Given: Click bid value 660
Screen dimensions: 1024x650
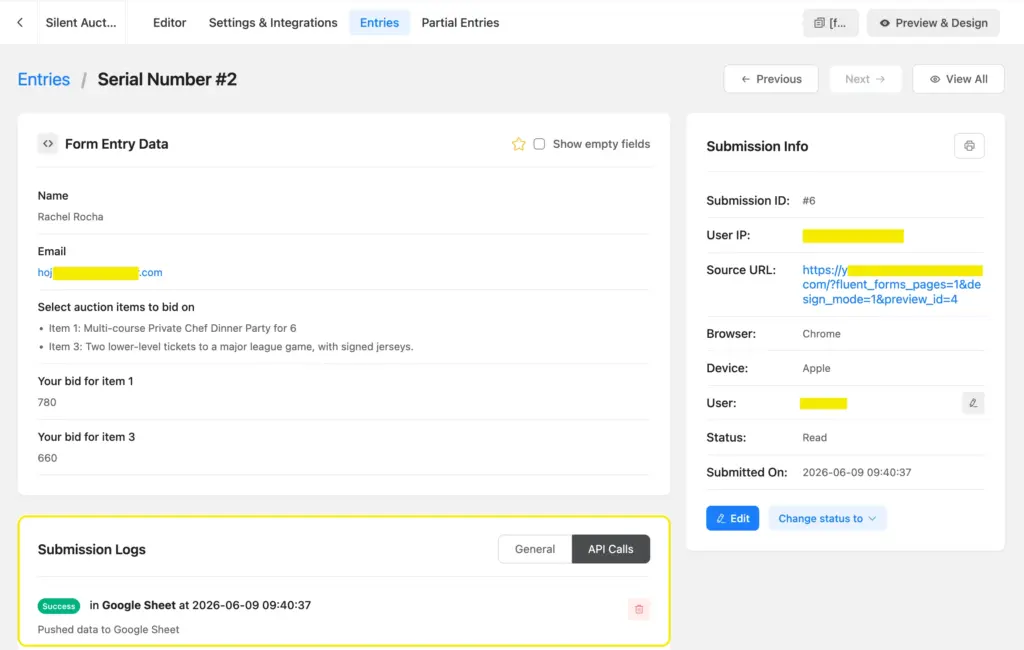Looking at the screenshot, I should pyautogui.click(x=48, y=458).
